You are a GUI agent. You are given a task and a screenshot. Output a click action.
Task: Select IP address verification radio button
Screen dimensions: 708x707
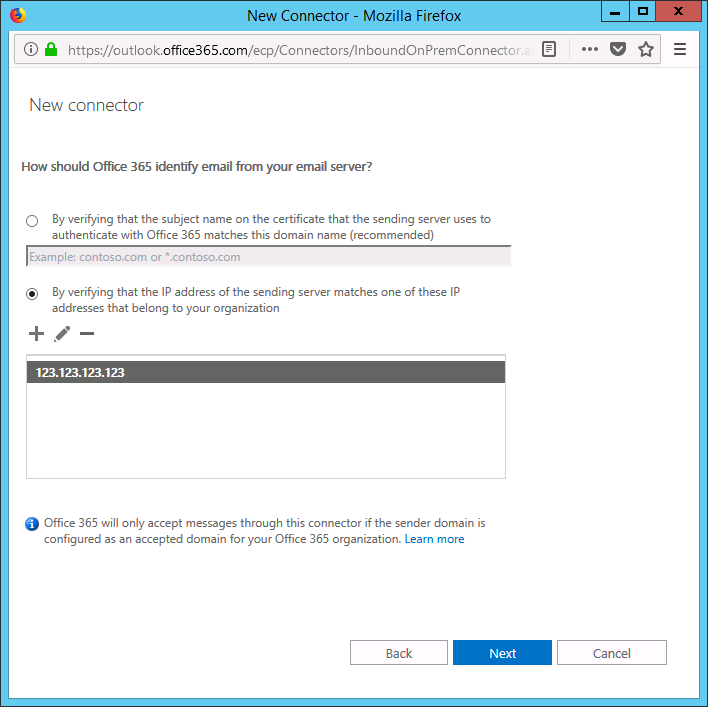pos(32,294)
